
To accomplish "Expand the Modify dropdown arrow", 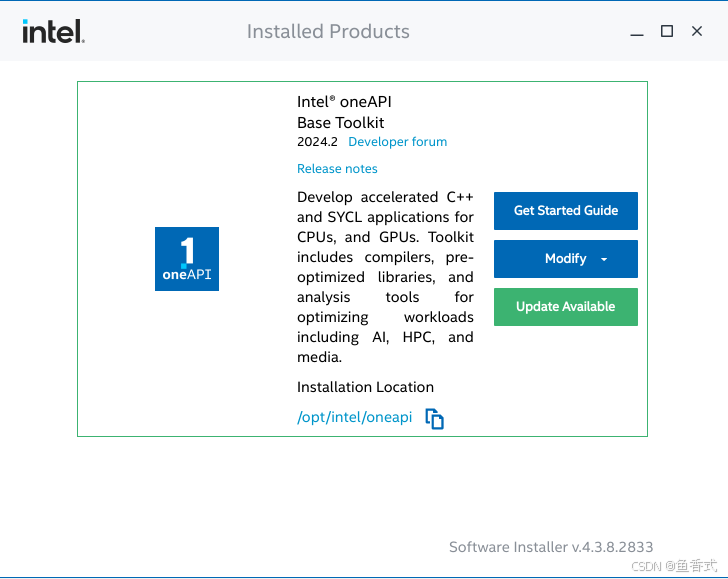I will click(604, 259).
